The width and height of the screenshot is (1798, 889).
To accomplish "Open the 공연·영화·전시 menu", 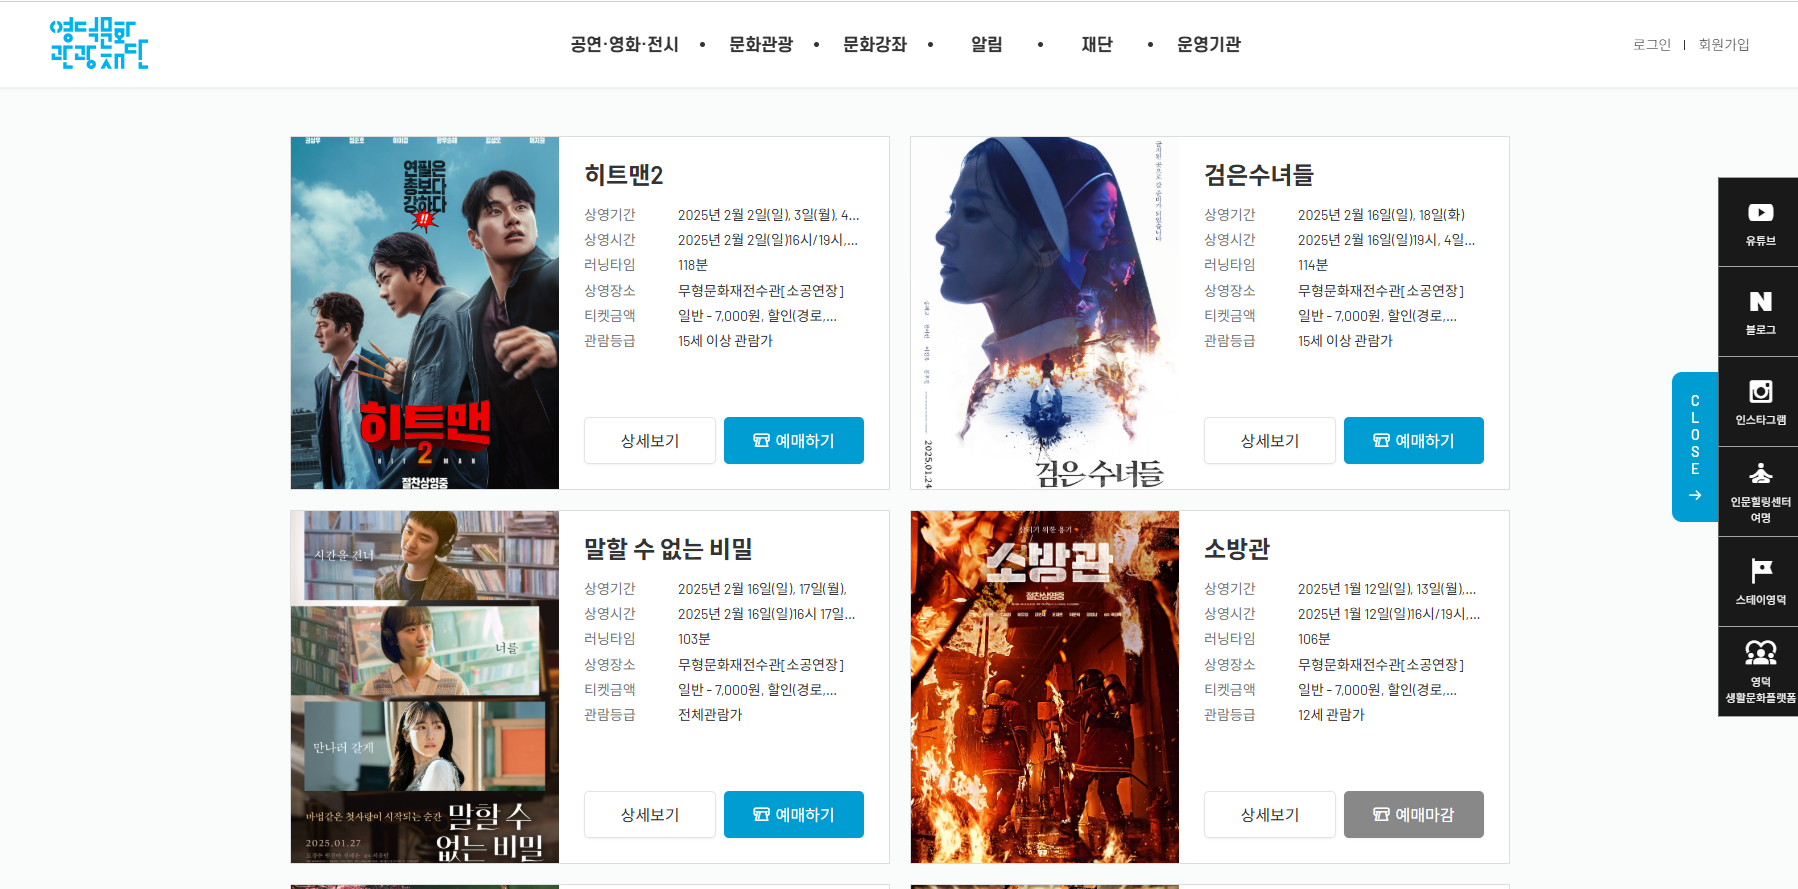I will coord(624,45).
